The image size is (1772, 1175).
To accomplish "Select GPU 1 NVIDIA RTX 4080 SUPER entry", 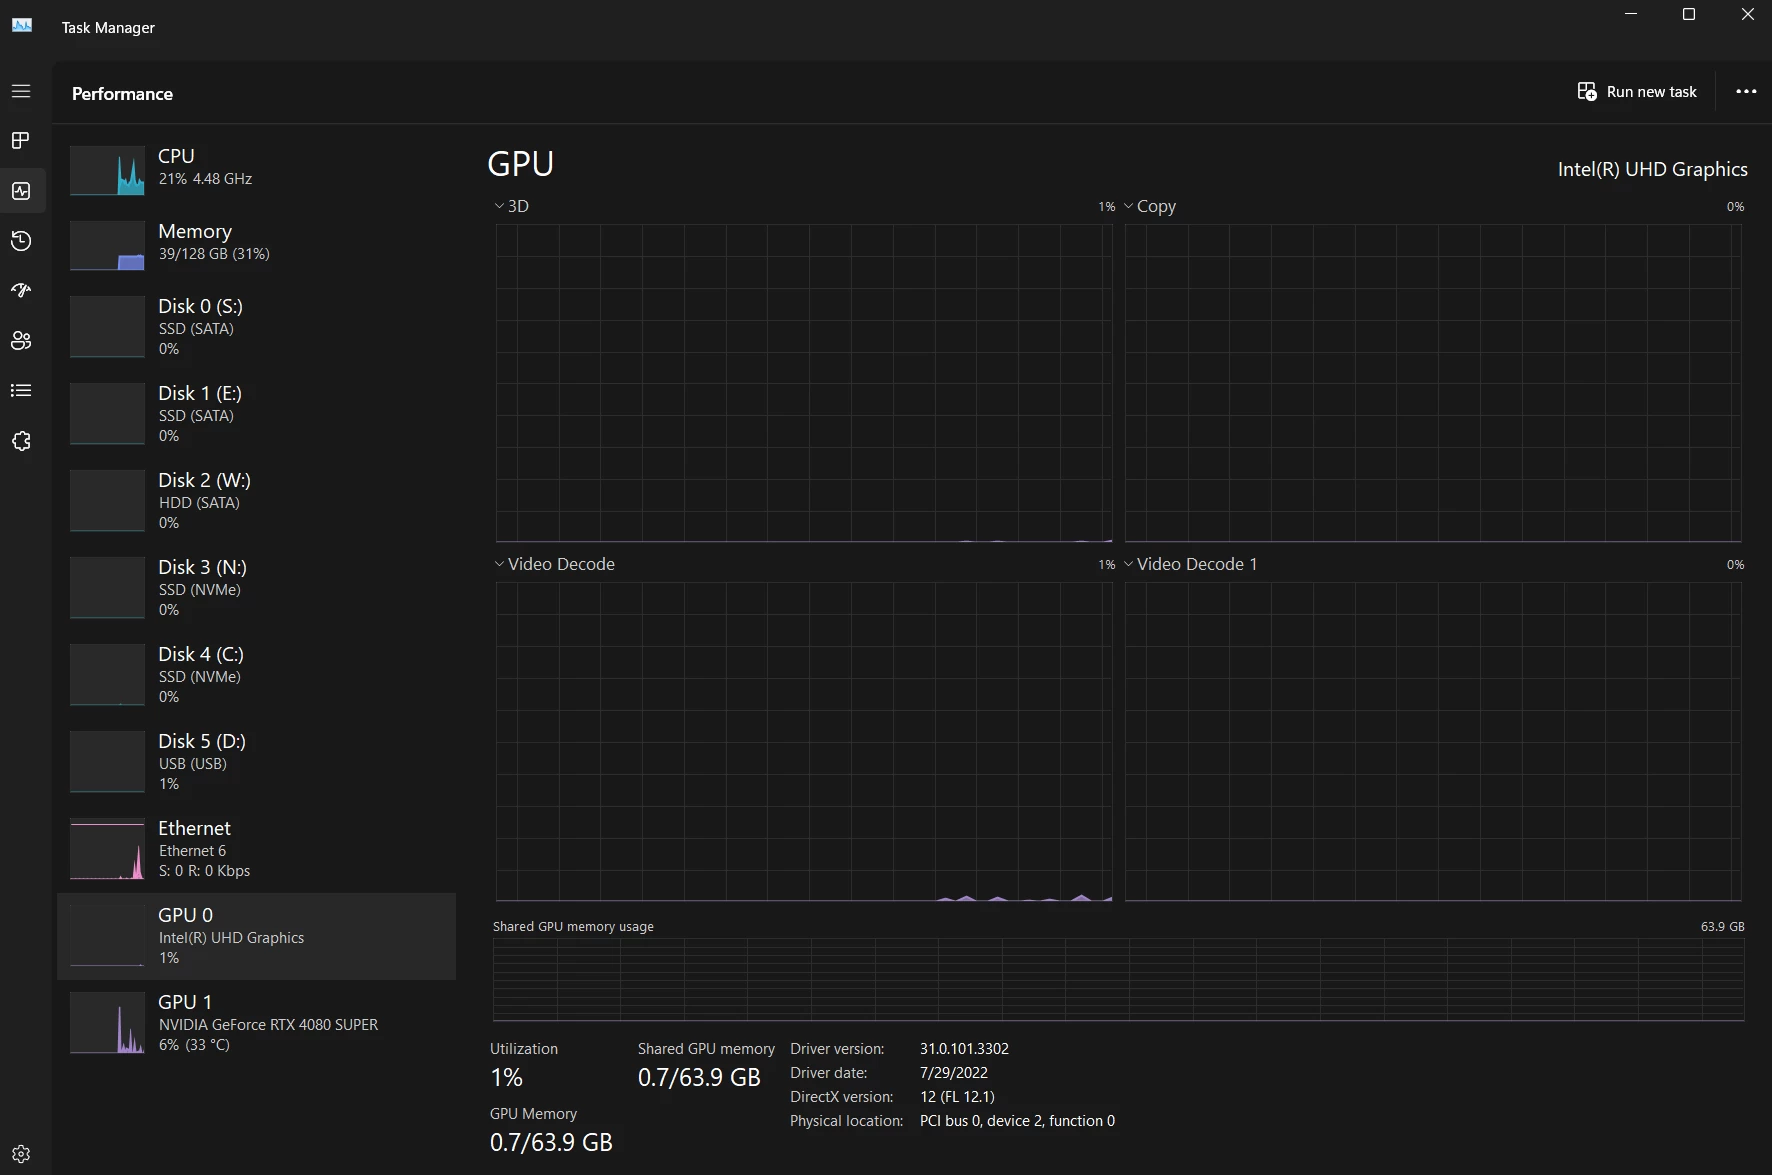I will pos(256,1023).
